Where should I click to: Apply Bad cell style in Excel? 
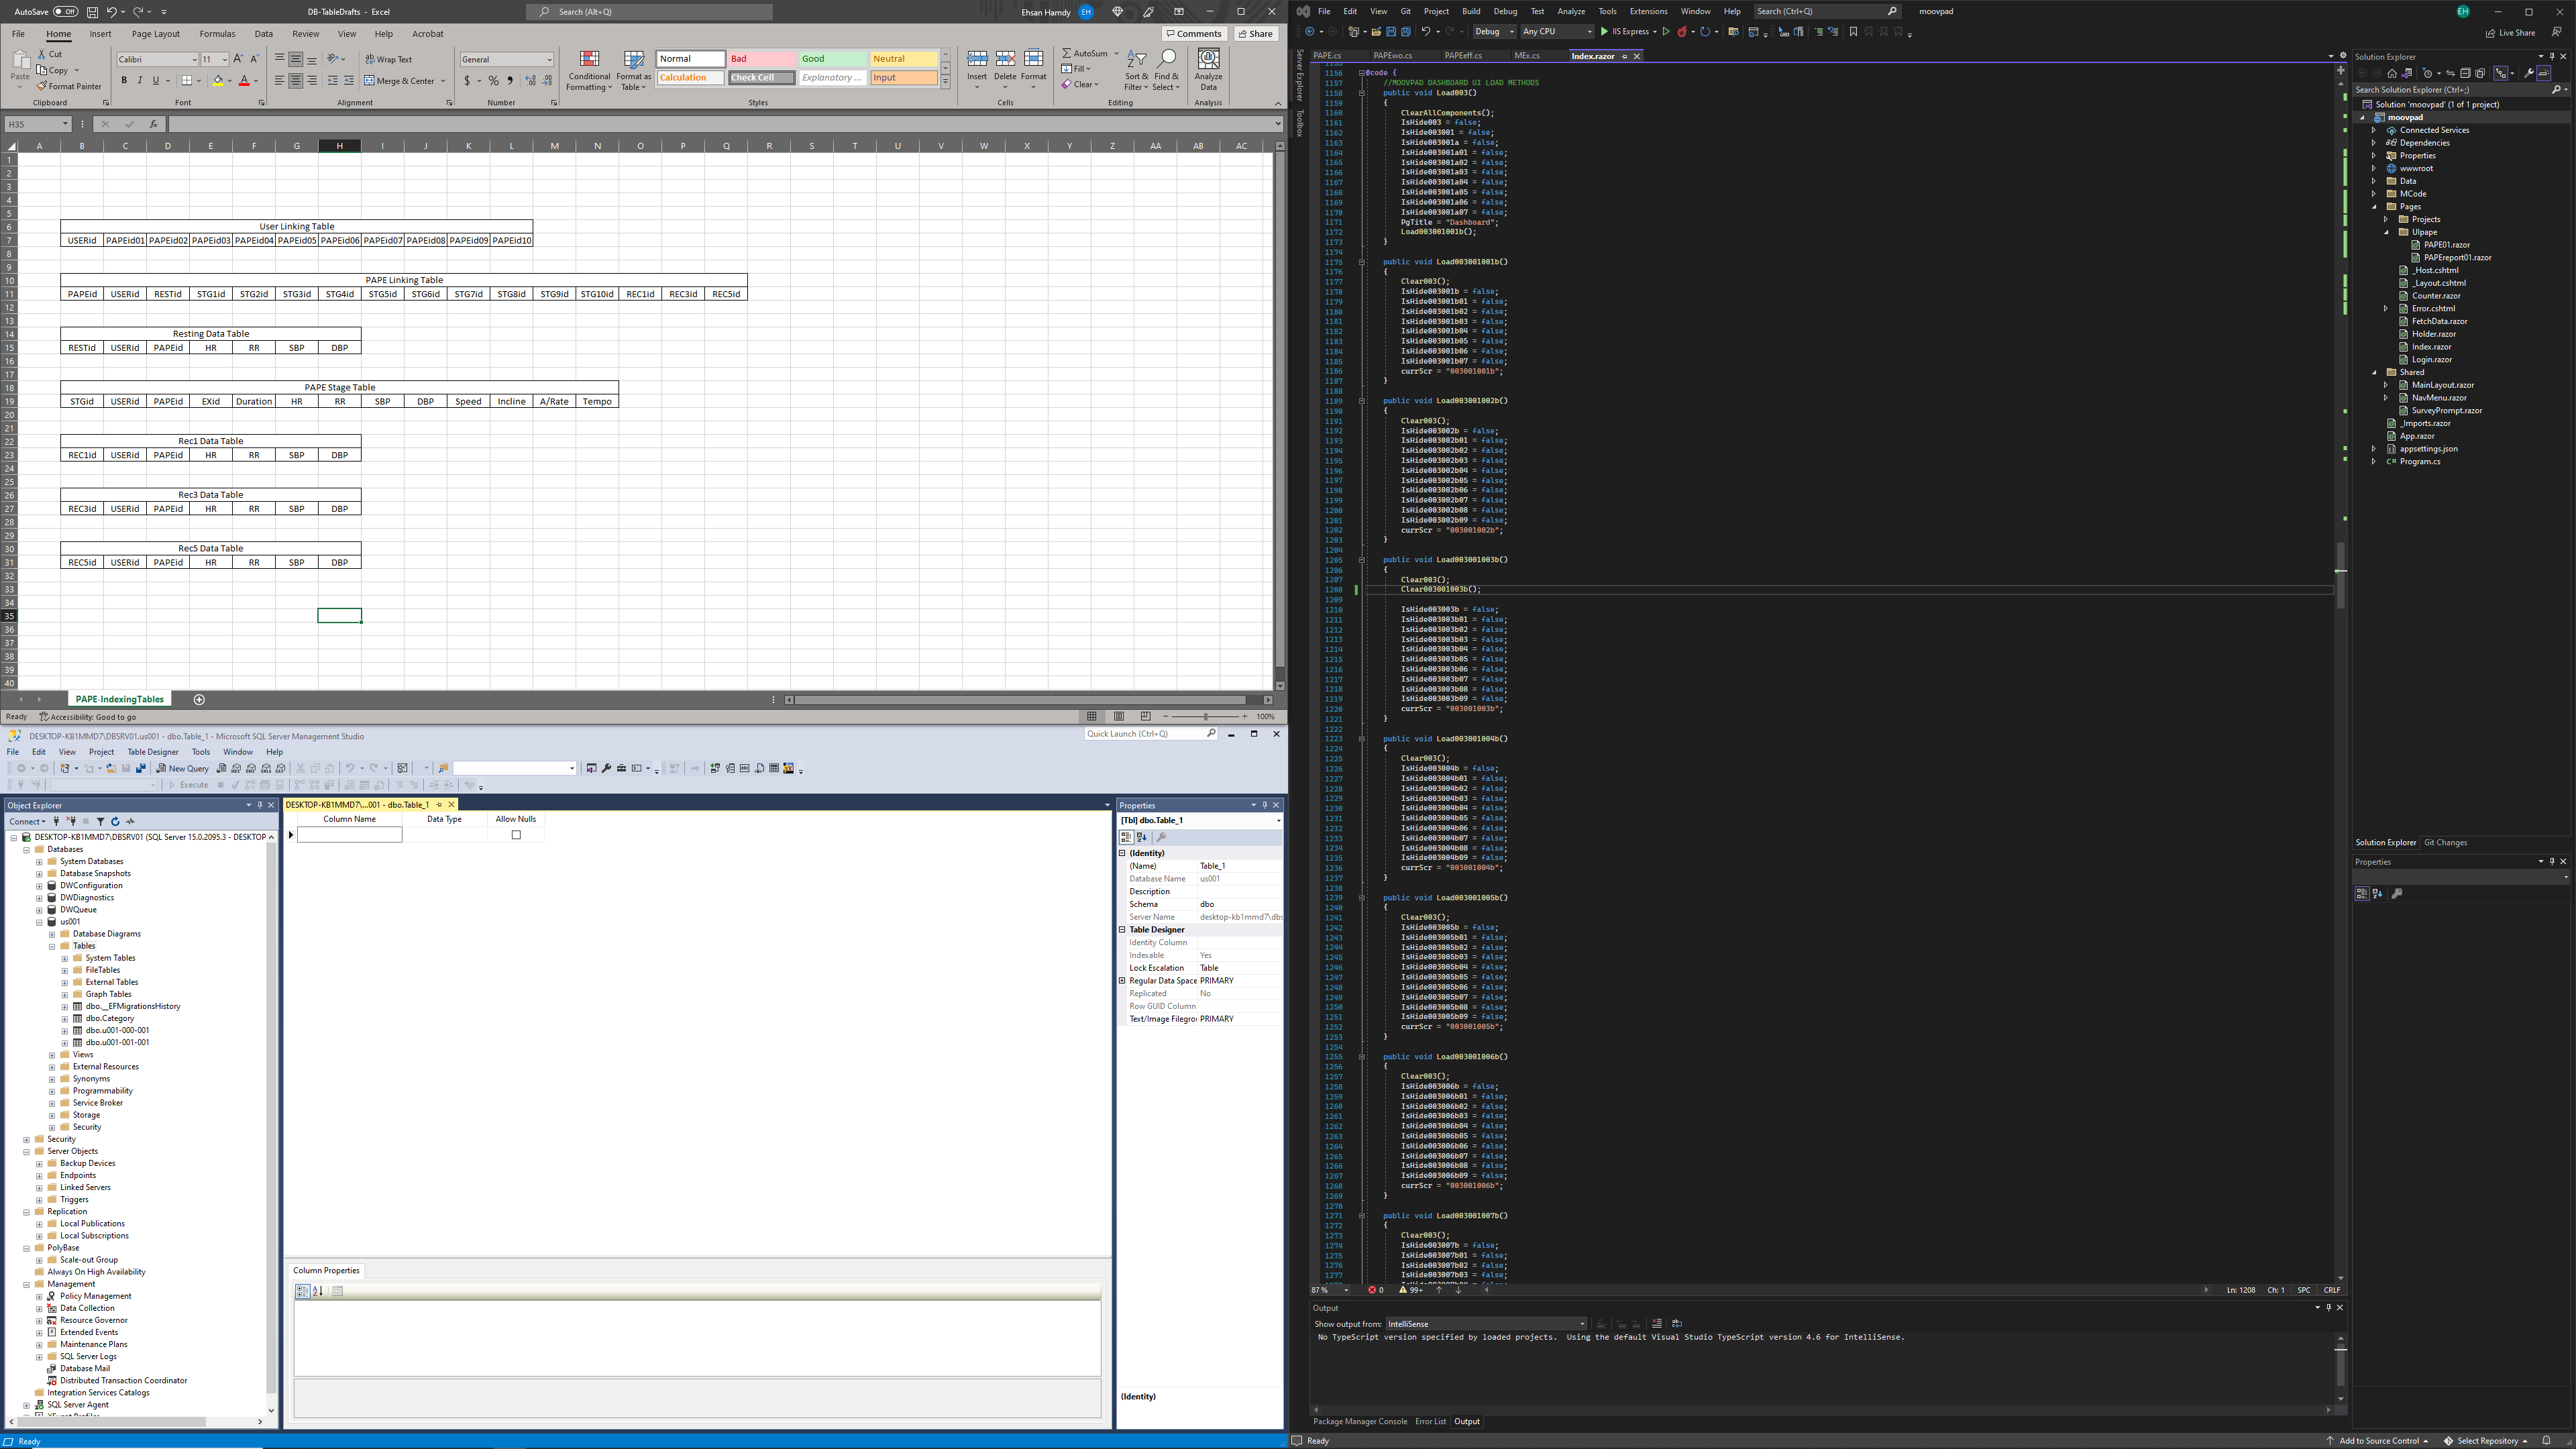pos(761,59)
